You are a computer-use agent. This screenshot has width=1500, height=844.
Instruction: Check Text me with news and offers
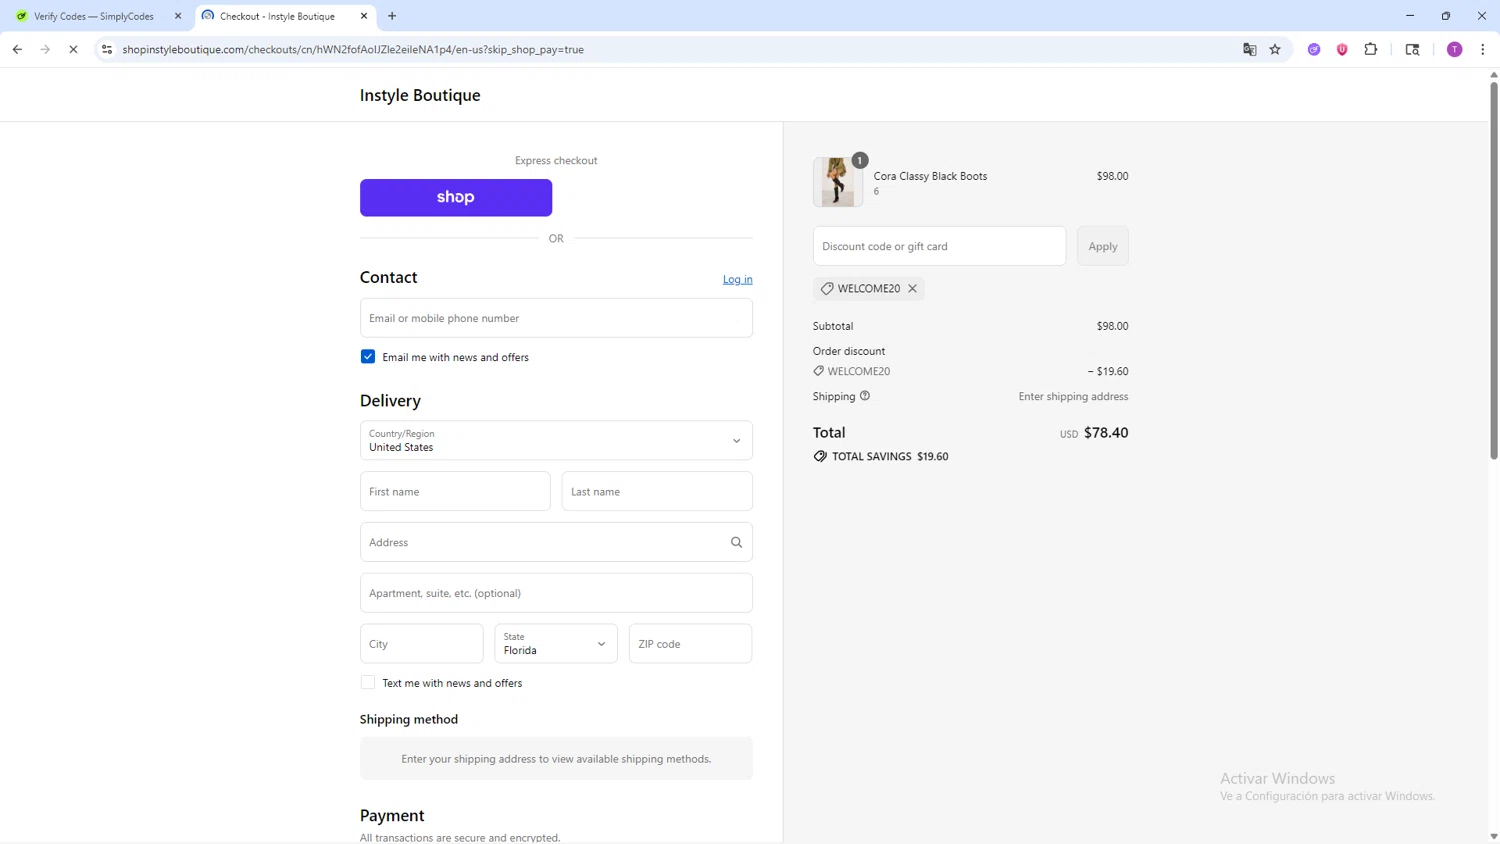point(368,683)
